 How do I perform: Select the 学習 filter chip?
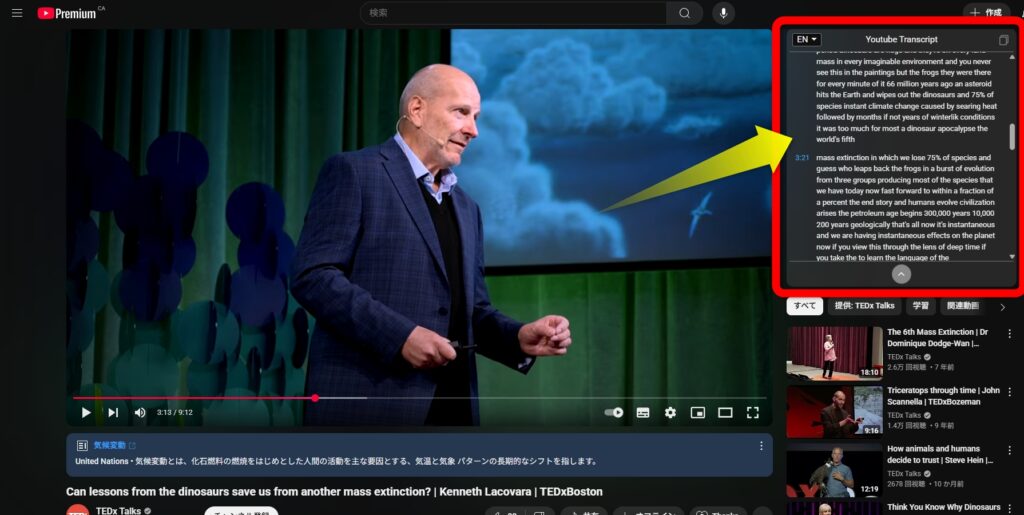coord(920,305)
